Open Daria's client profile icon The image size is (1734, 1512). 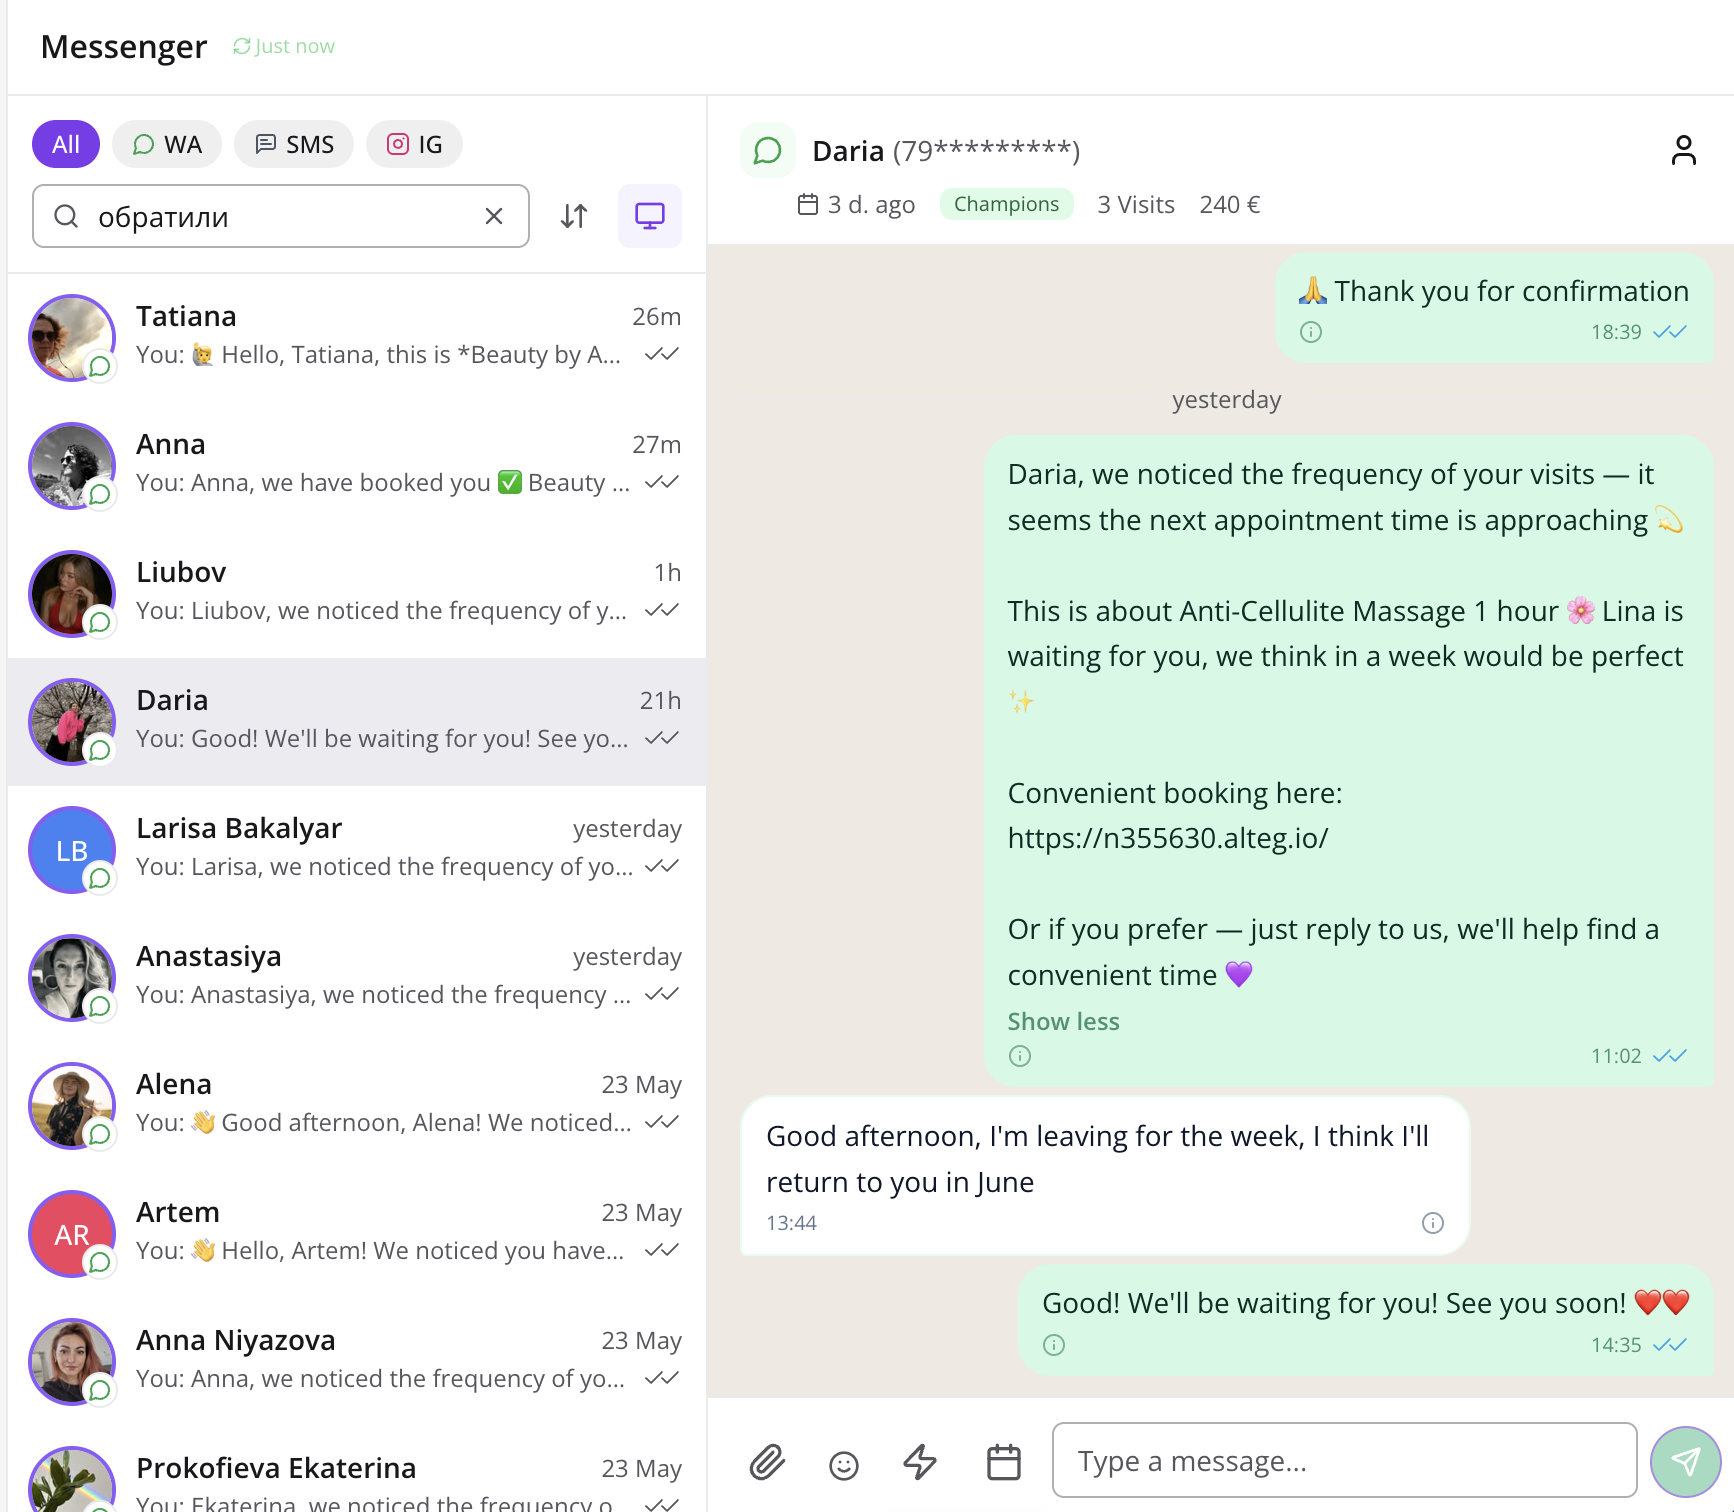1684,150
